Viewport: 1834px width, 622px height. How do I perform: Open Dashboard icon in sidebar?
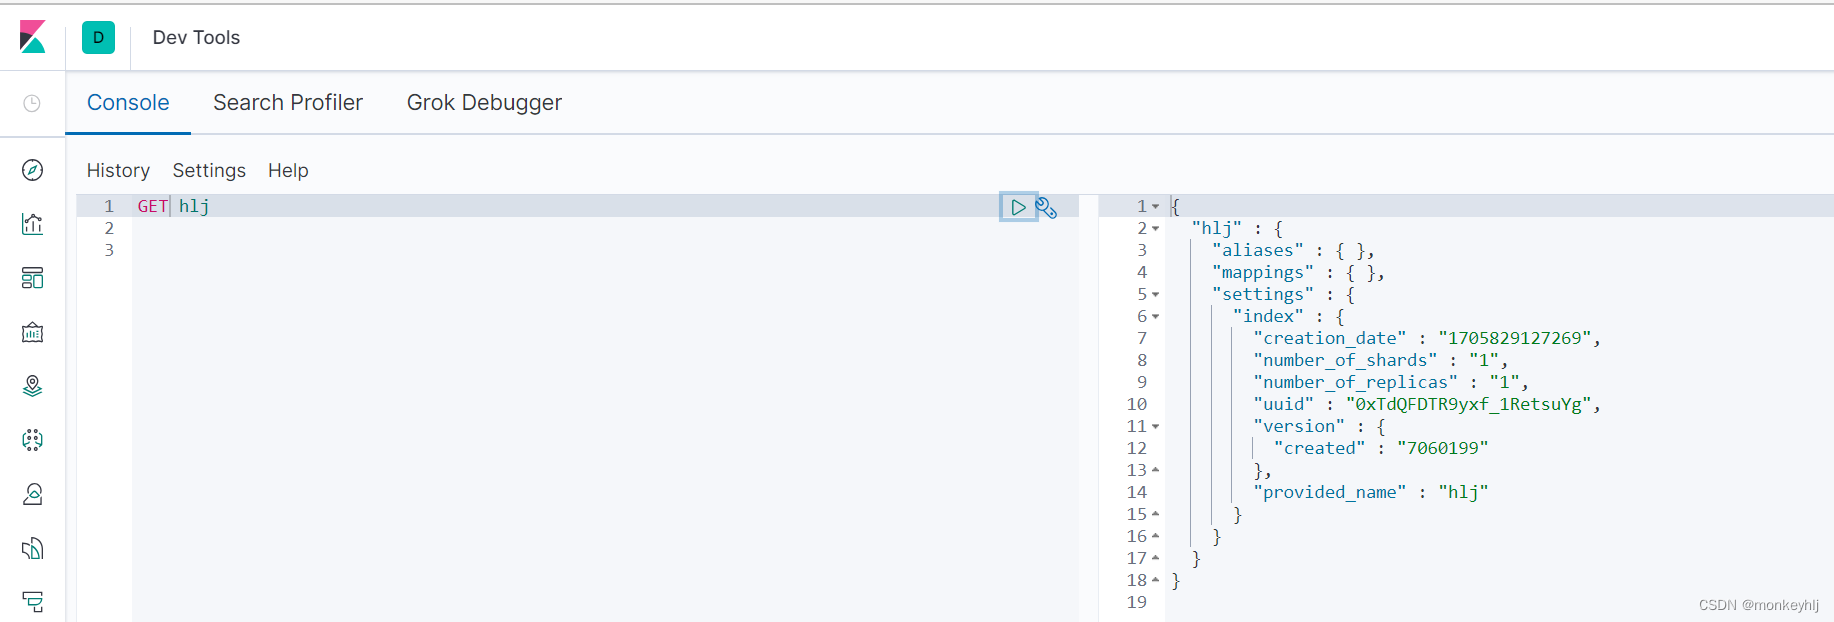coord(32,278)
